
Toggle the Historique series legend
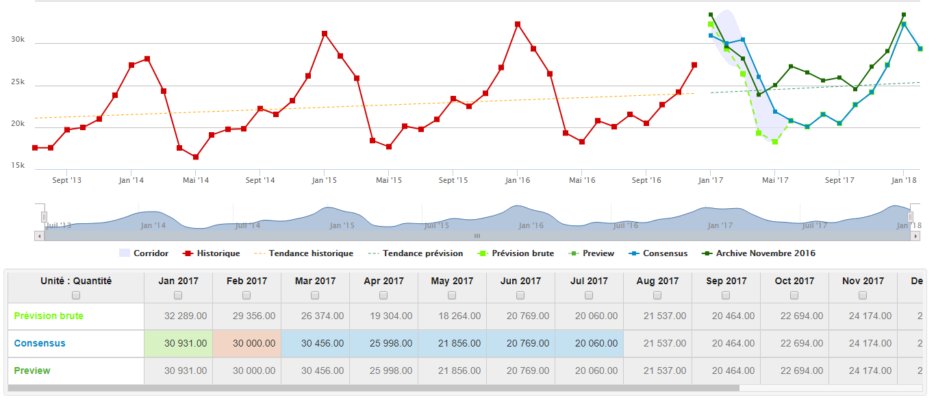211,253
